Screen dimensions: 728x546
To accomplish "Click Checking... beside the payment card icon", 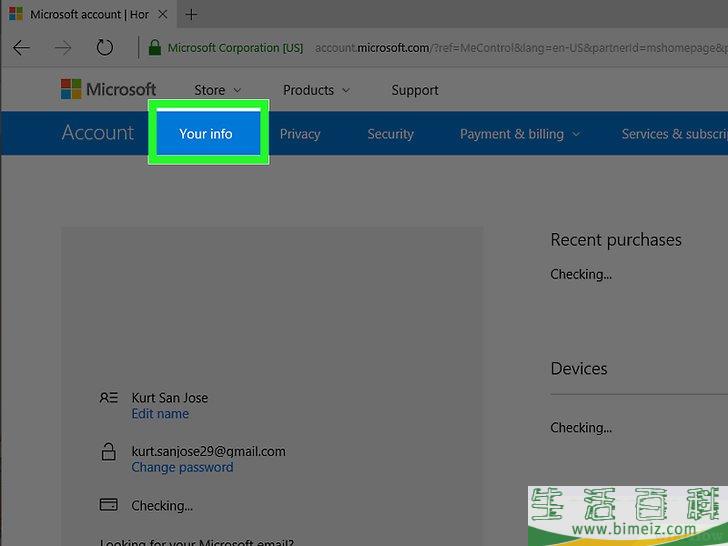I will point(162,506).
